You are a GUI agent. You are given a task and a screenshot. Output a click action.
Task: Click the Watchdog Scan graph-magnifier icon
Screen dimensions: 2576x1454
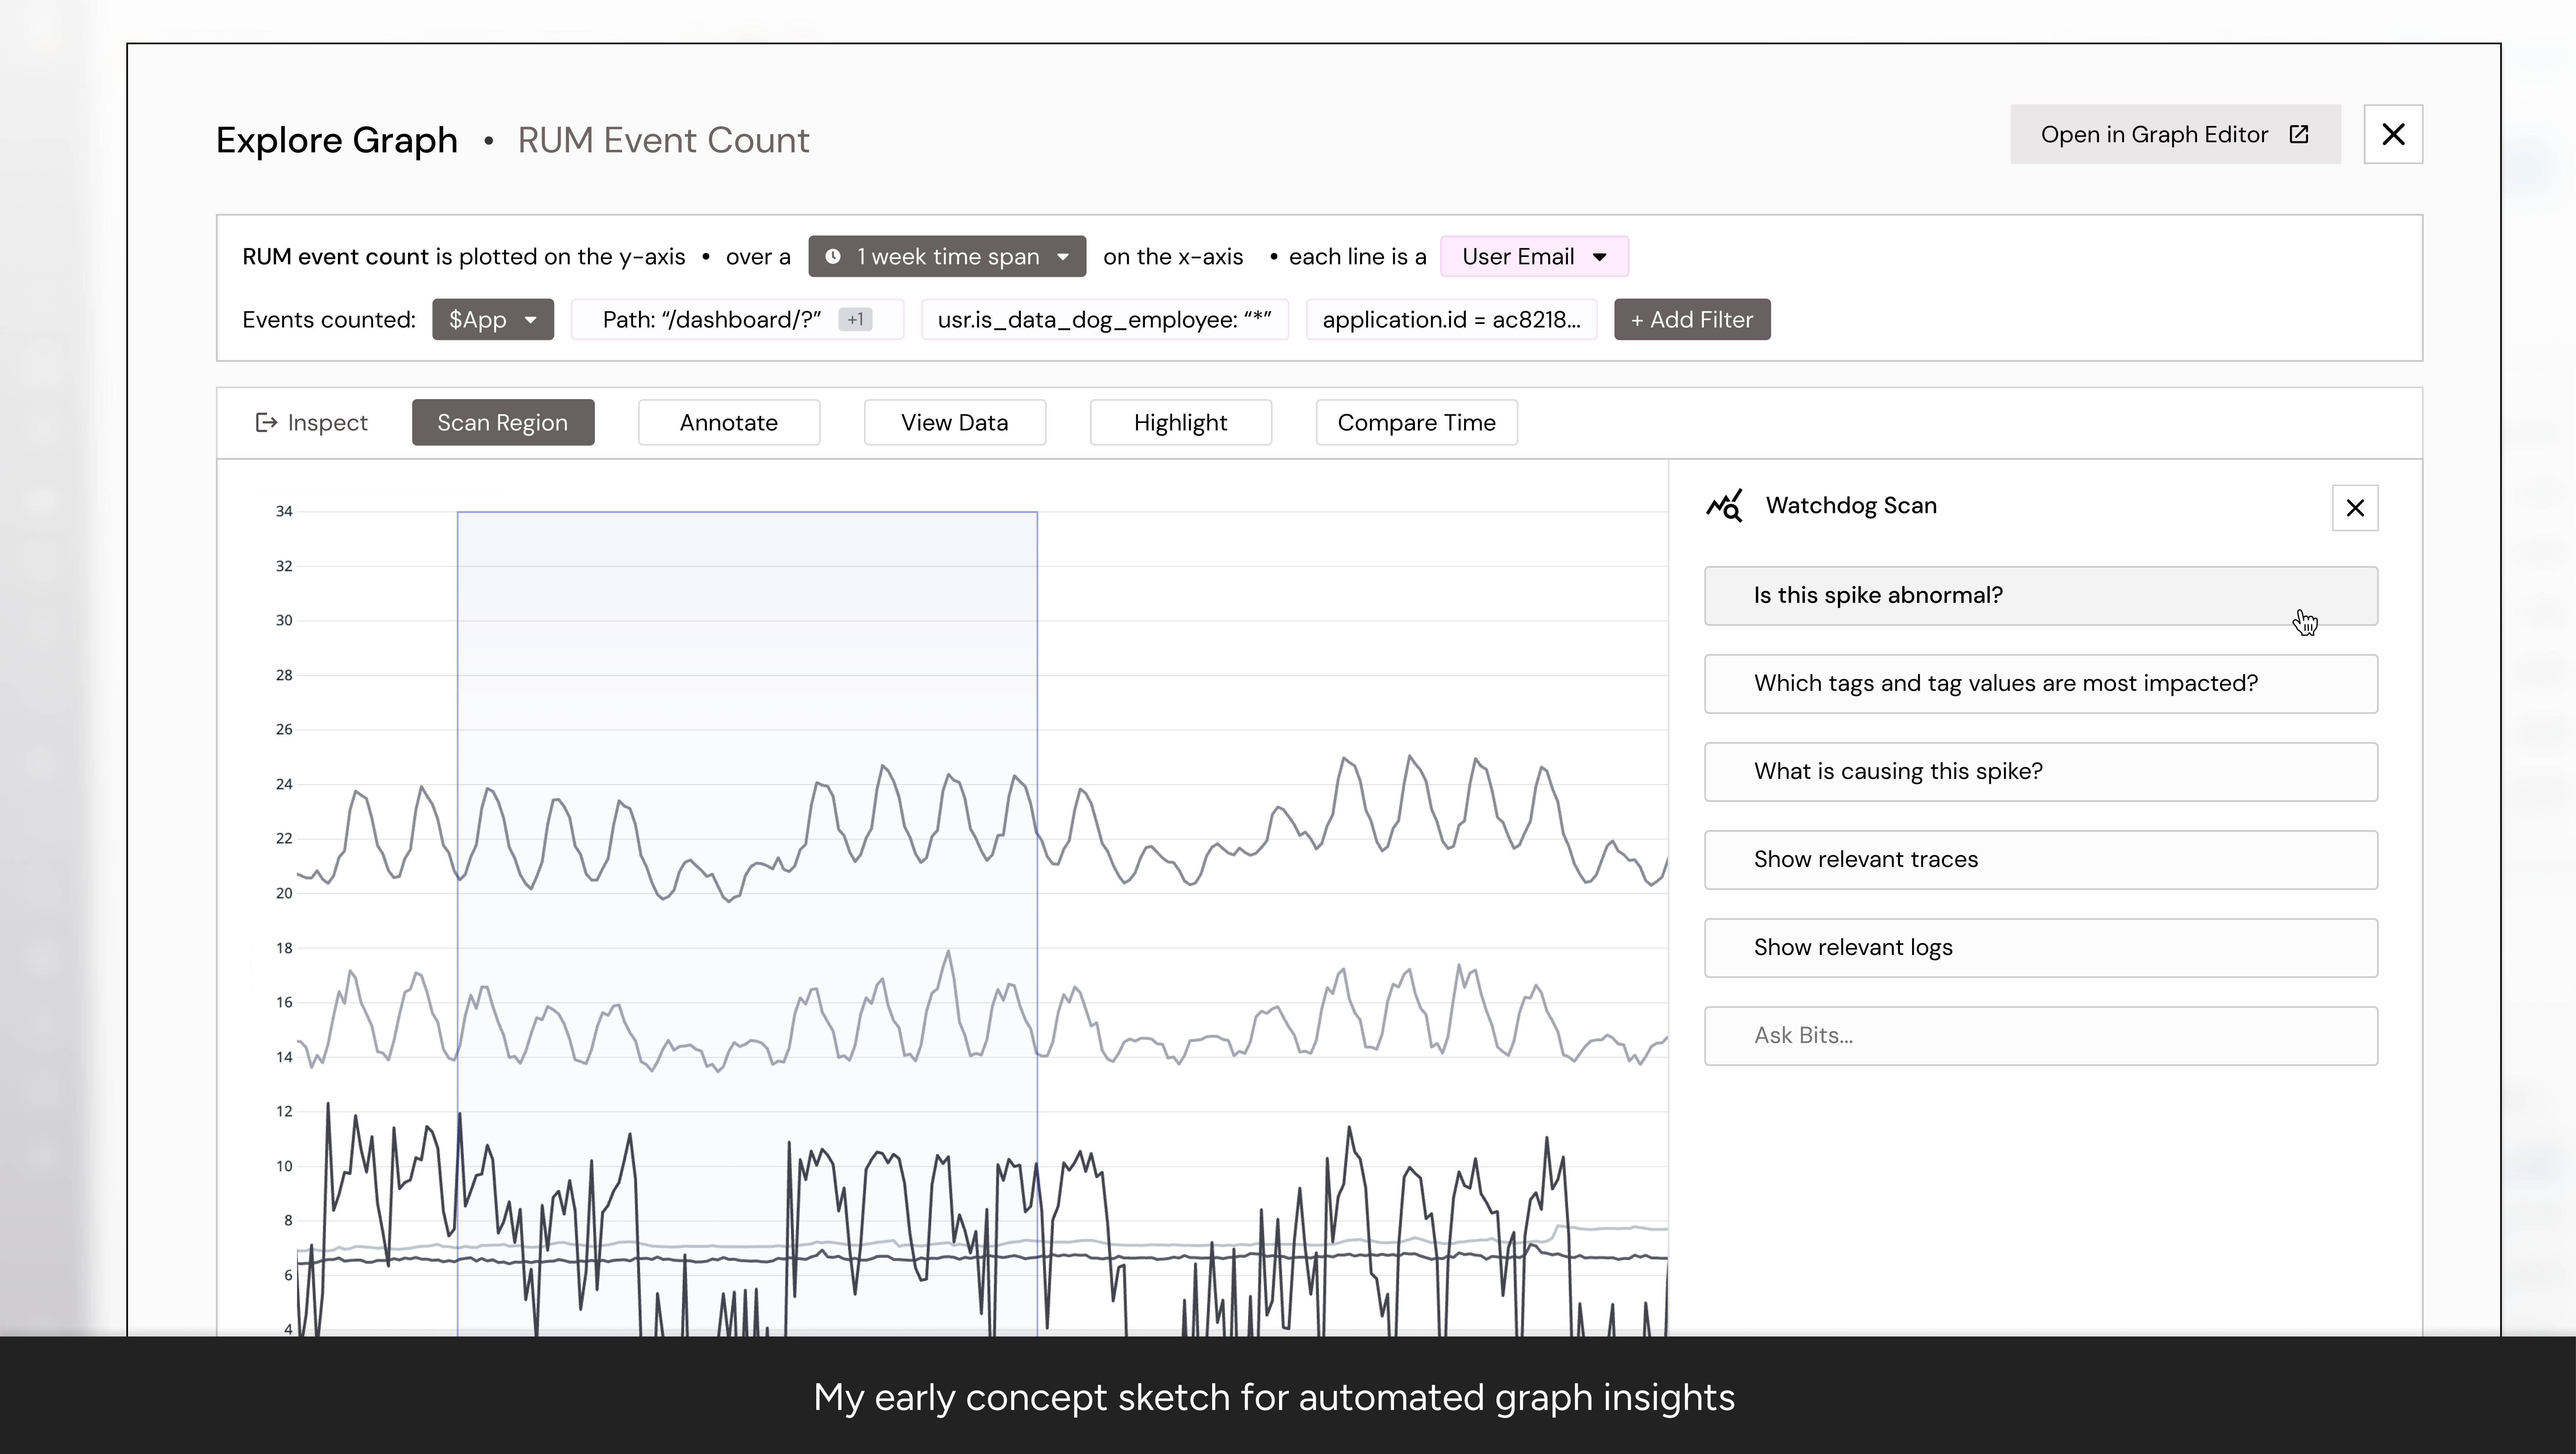pos(1724,506)
